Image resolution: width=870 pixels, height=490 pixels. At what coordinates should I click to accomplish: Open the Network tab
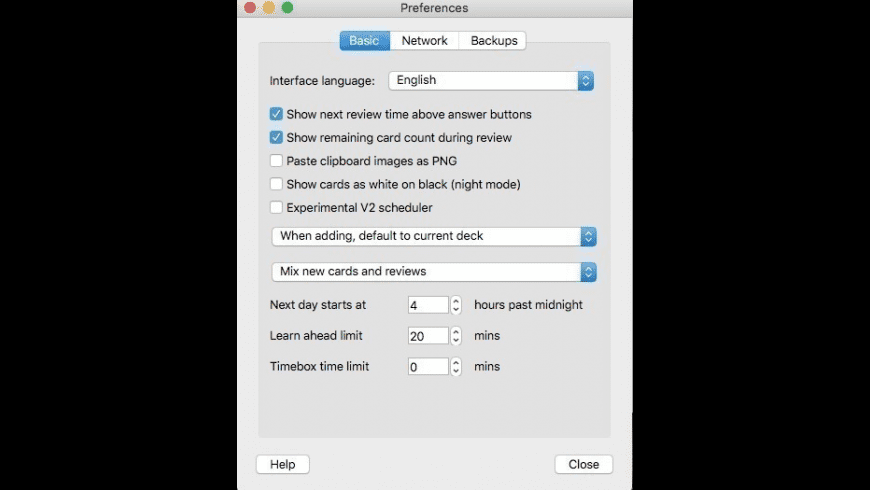click(424, 41)
